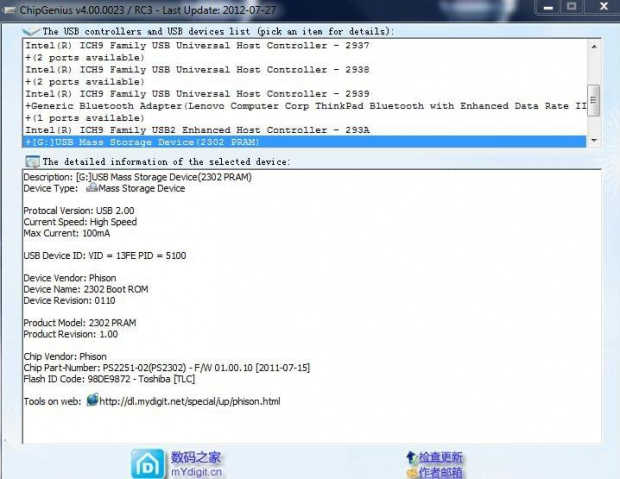
Task: Click the device list scroll down arrow
Action: [x=594, y=140]
